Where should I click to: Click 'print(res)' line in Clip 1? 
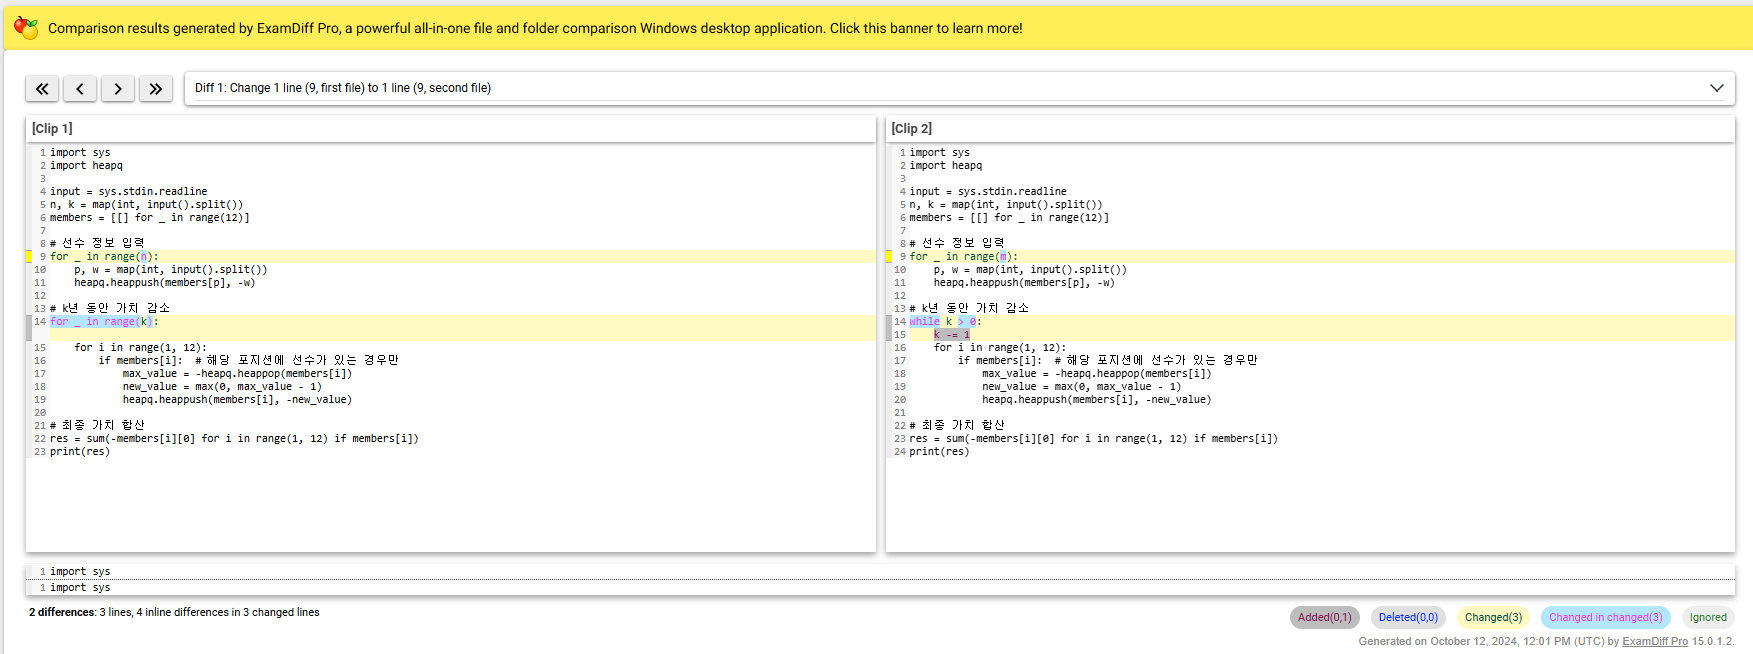pos(80,452)
